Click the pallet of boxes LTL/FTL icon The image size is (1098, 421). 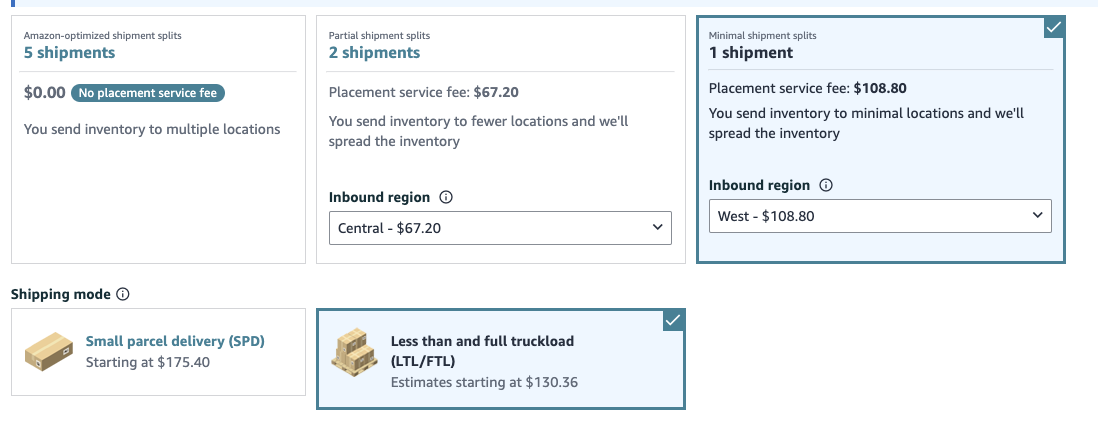354,352
